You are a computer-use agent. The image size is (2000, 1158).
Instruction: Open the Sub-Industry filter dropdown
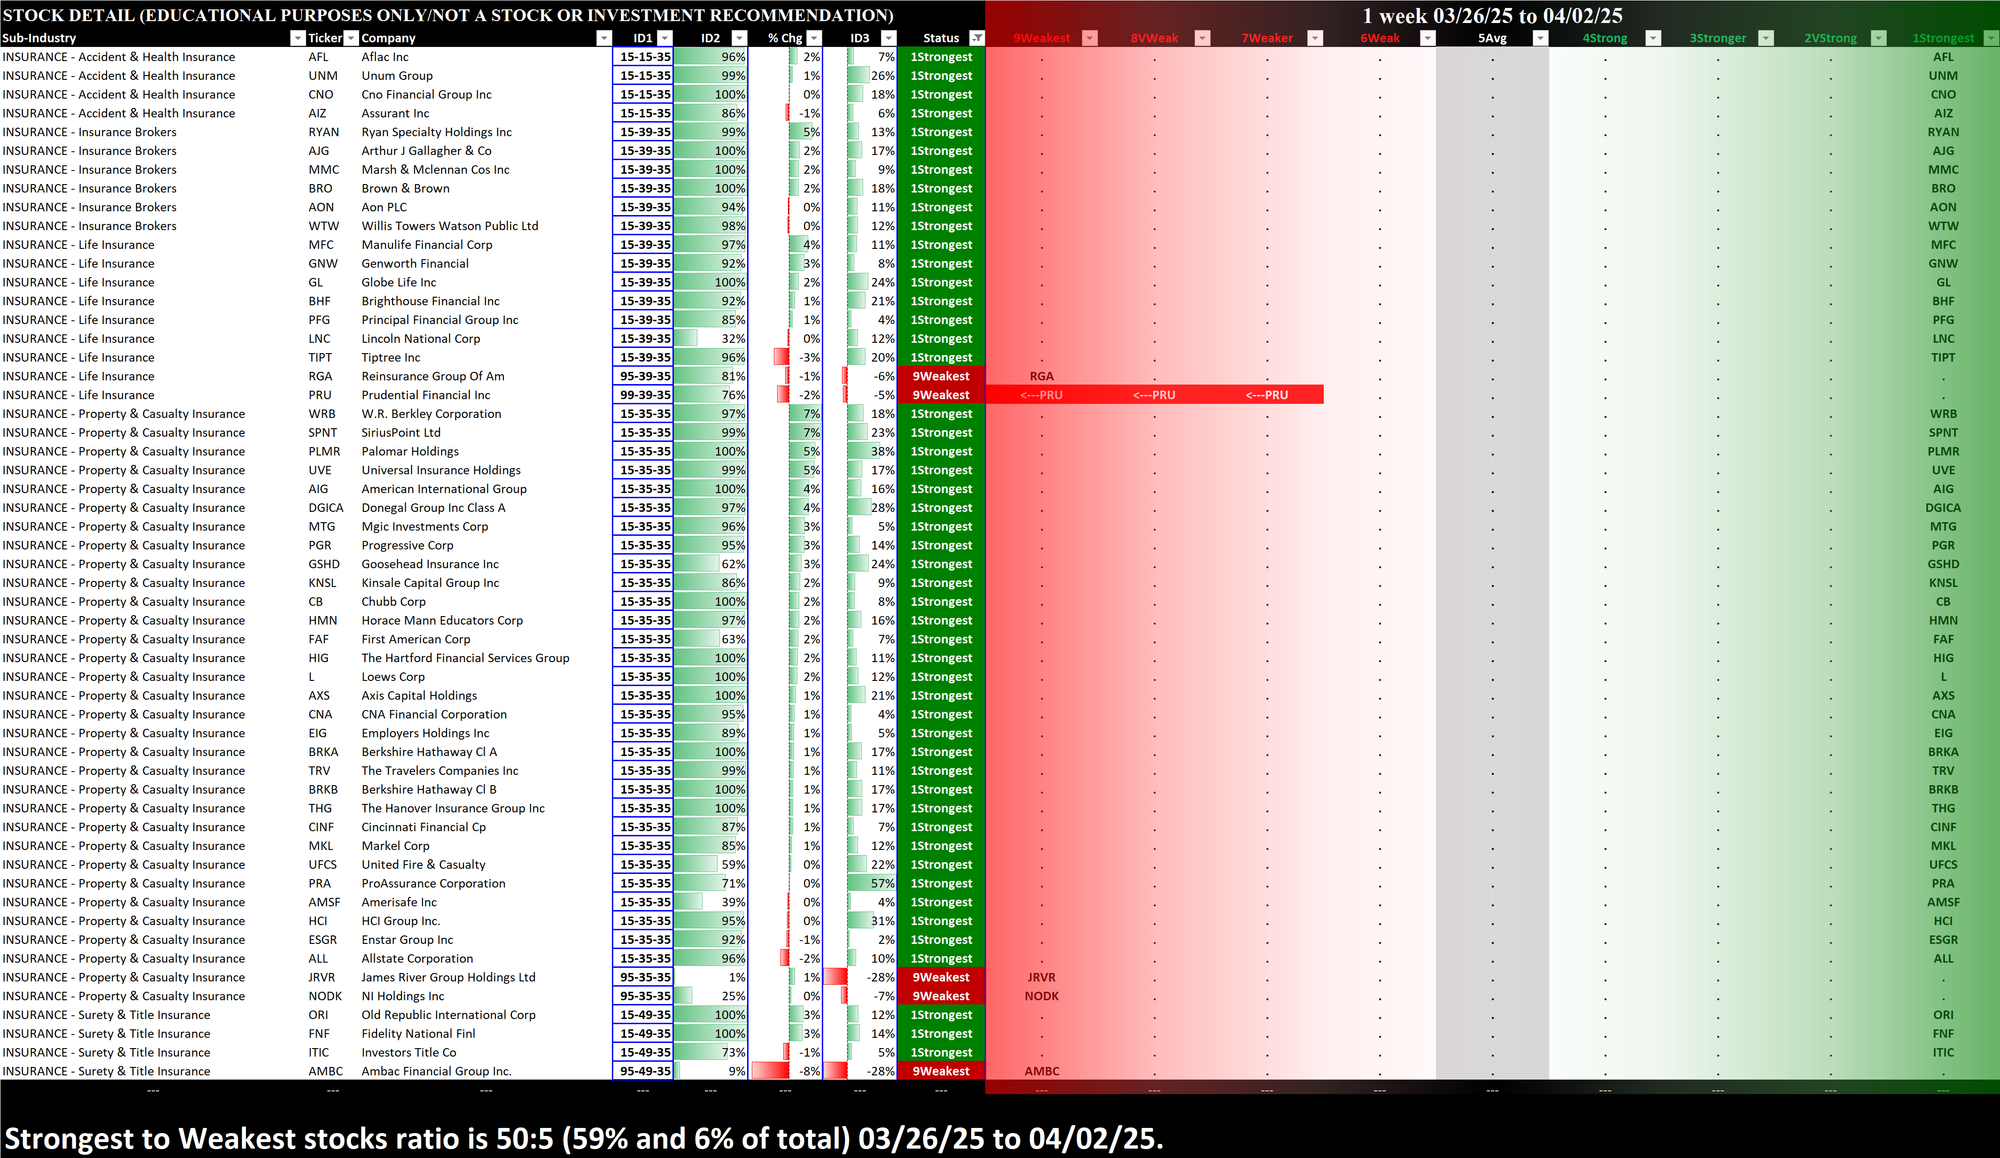pyautogui.click(x=297, y=38)
